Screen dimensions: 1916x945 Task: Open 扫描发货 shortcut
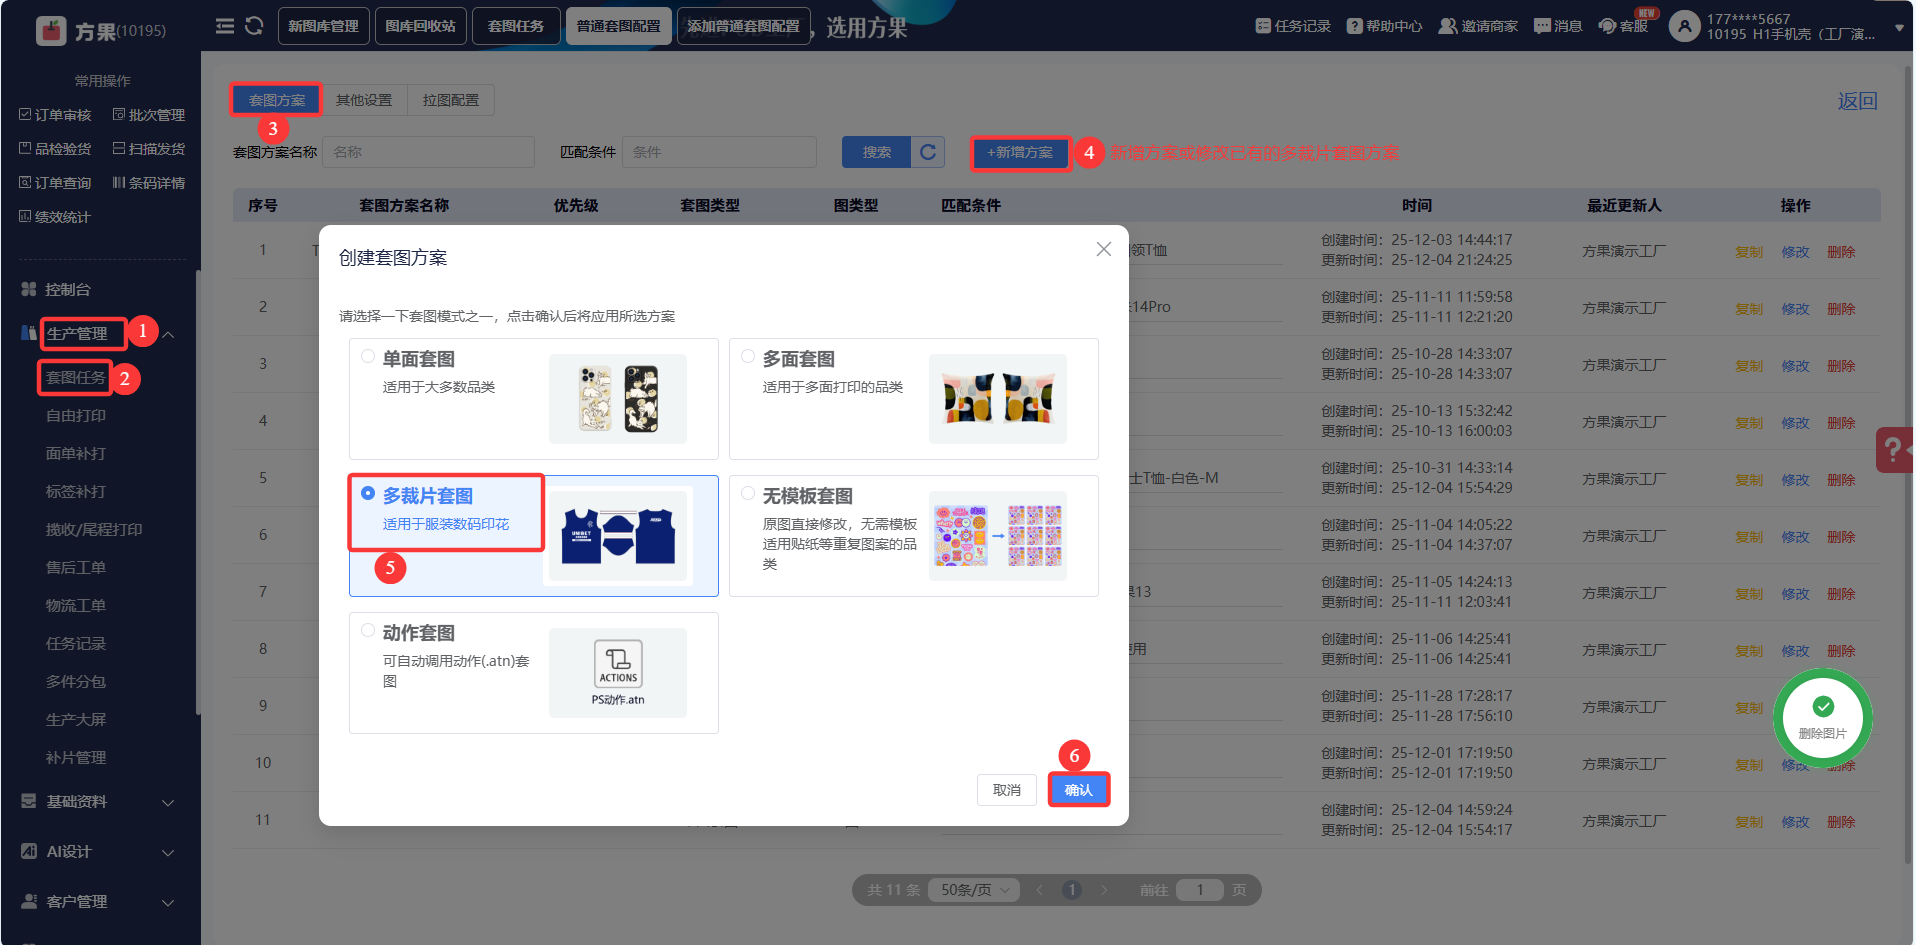pos(149,149)
